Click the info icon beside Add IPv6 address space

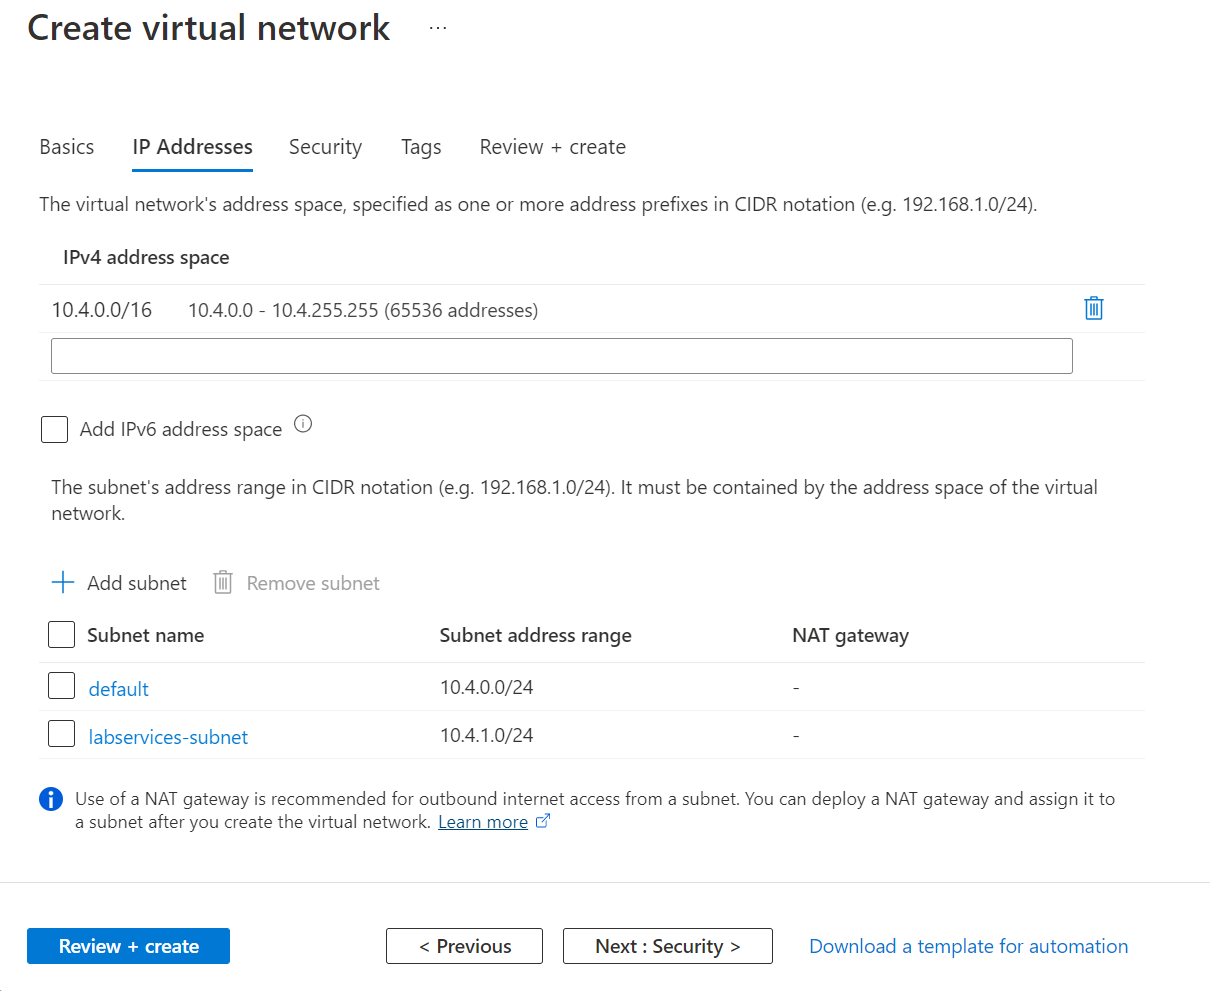click(303, 423)
